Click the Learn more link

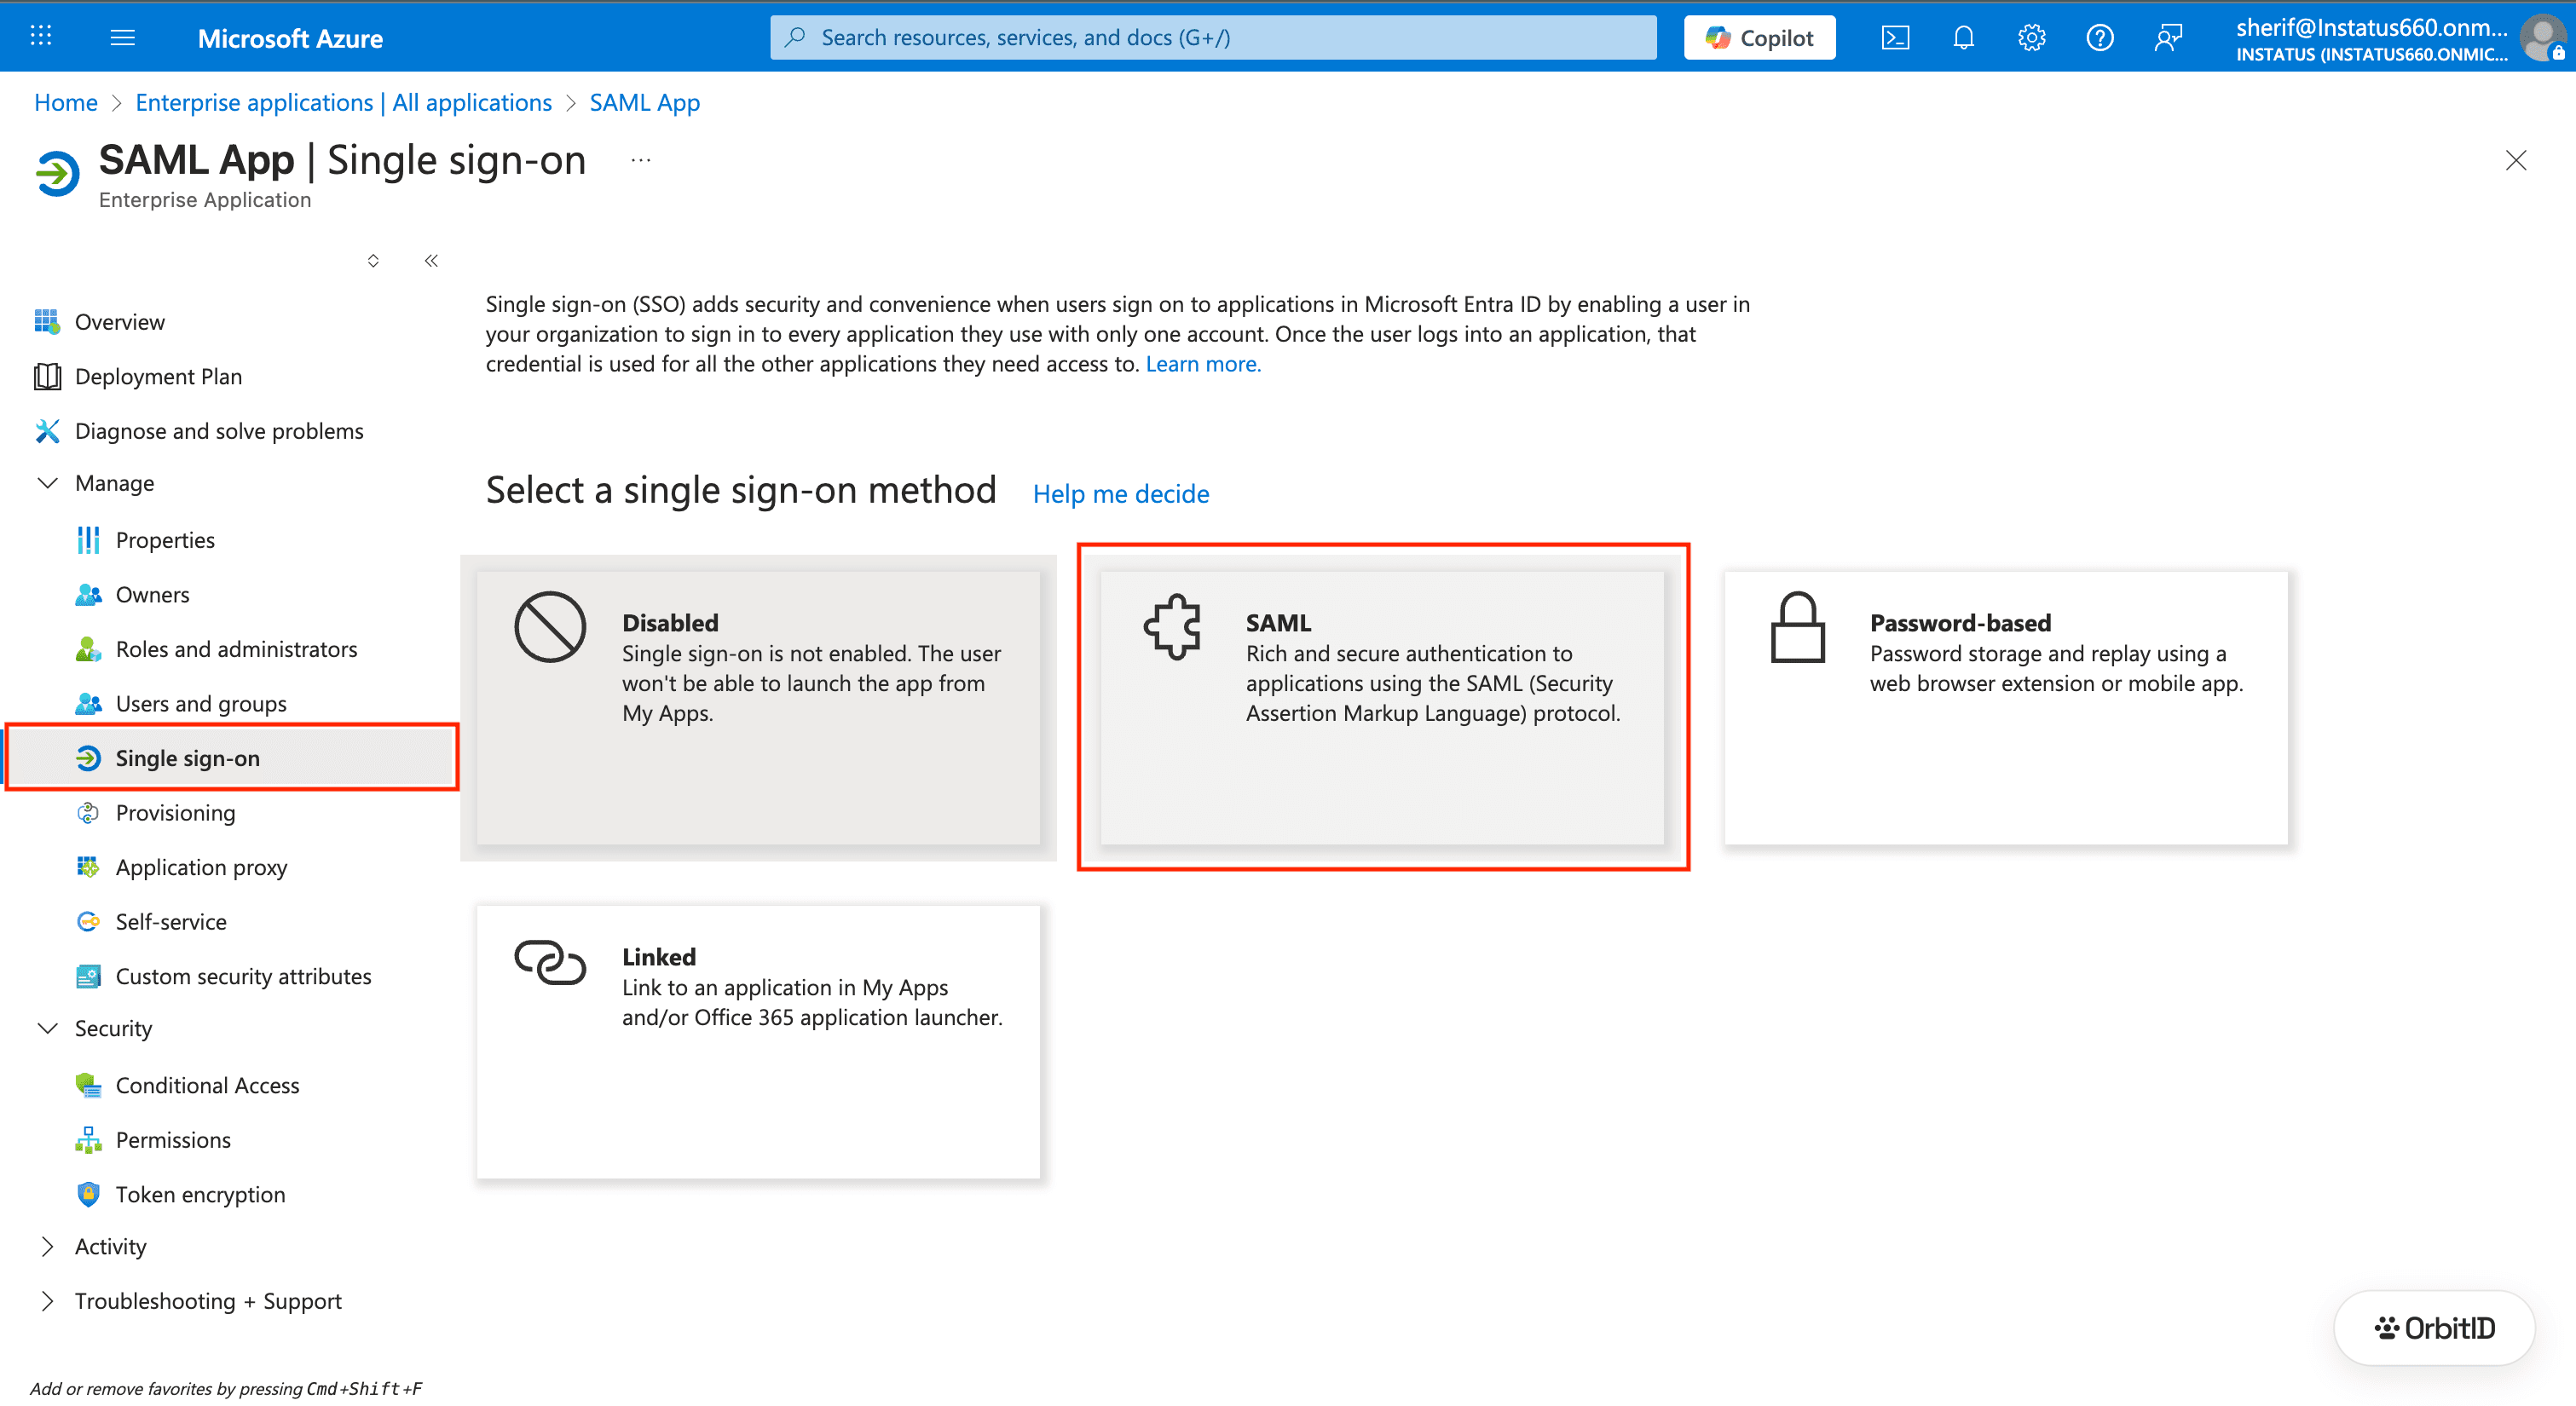(x=1203, y=364)
